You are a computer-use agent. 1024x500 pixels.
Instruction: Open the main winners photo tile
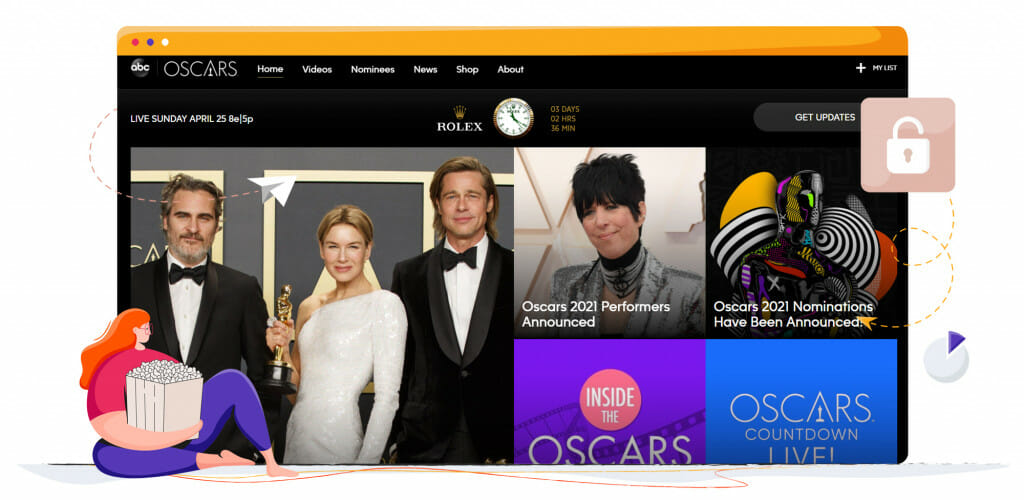[322, 305]
